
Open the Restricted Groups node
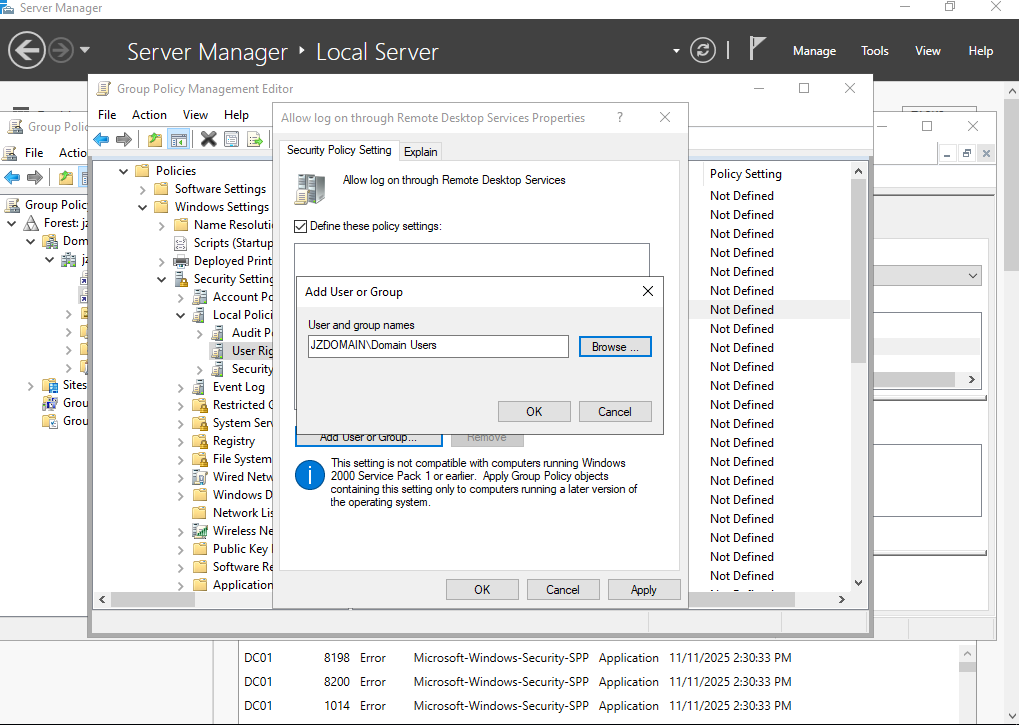pyautogui.click(x=239, y=404)
